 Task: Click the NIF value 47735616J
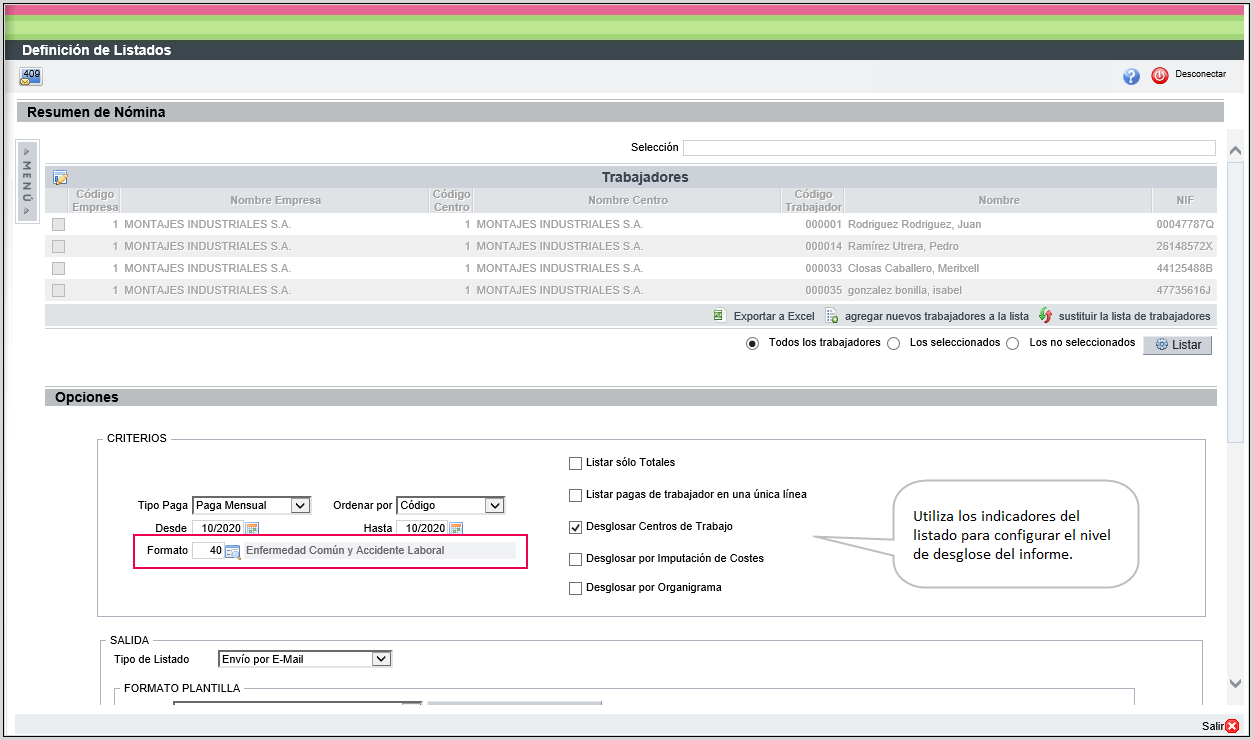click(1184, 291)
